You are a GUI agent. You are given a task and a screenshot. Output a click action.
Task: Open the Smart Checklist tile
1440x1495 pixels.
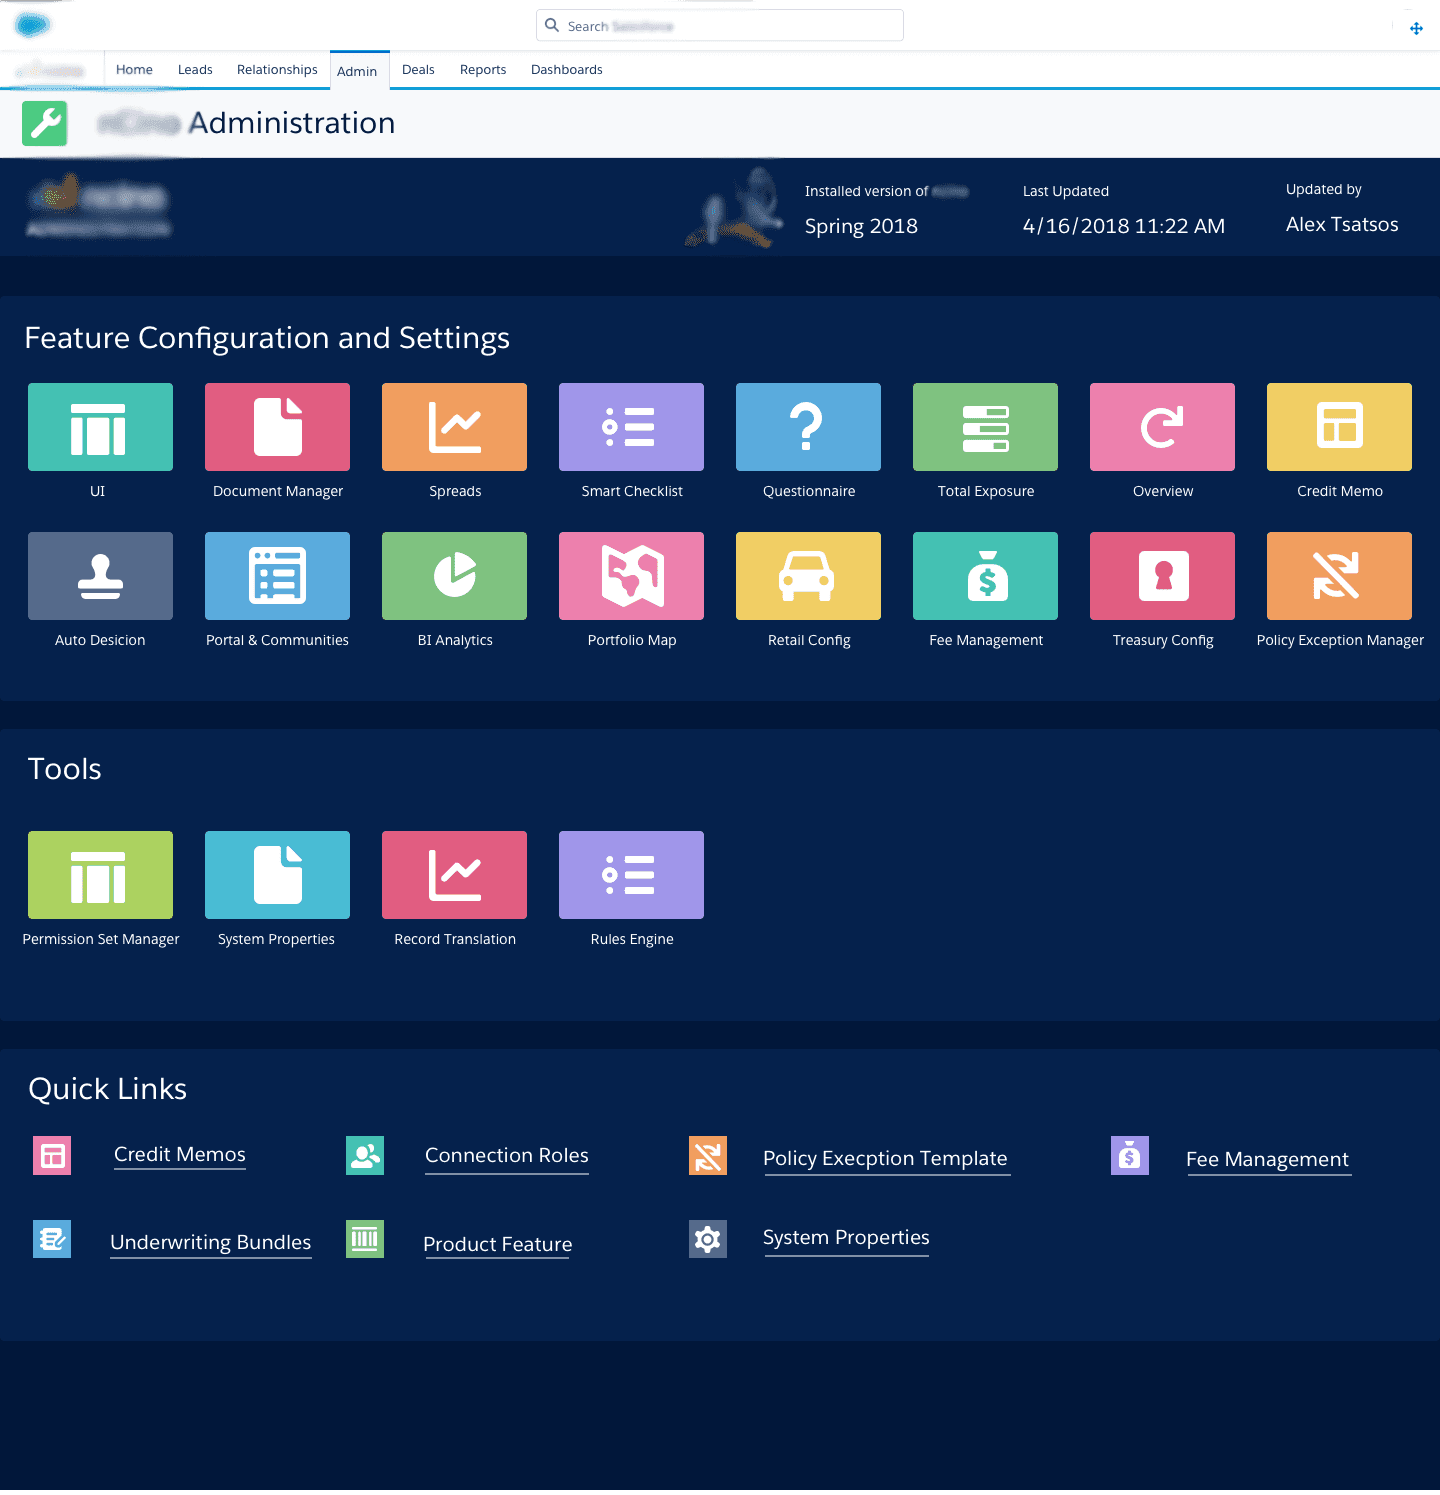point(631,427)
